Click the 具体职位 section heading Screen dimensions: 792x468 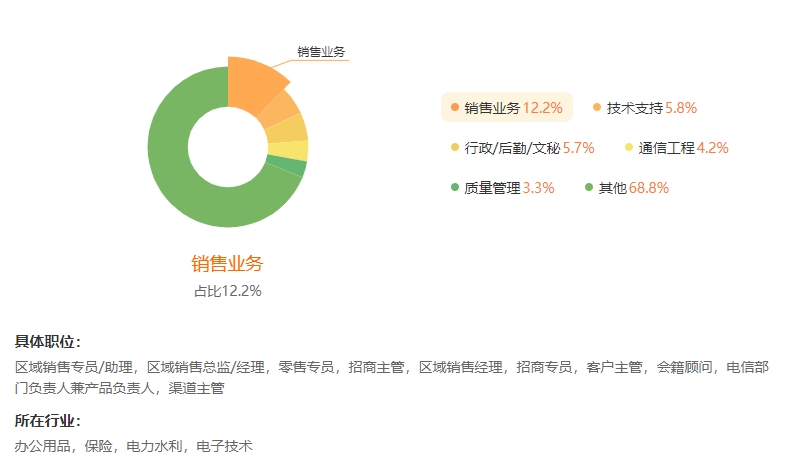point(47,342)
